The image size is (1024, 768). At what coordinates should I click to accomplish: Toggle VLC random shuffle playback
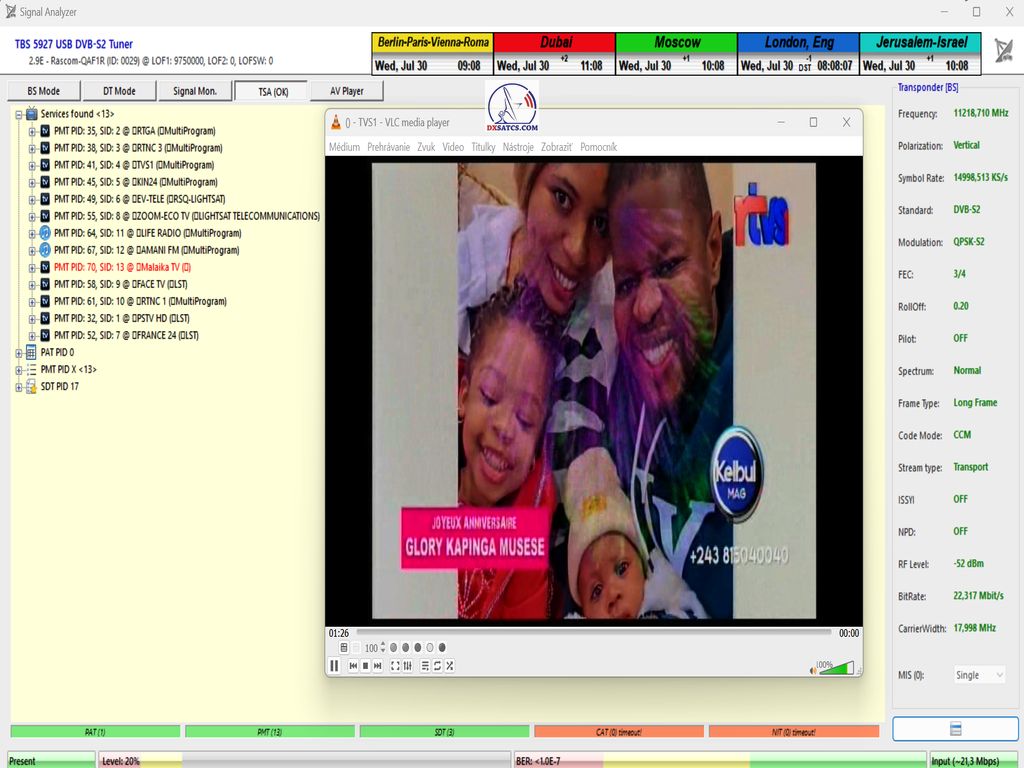(449, 666)
